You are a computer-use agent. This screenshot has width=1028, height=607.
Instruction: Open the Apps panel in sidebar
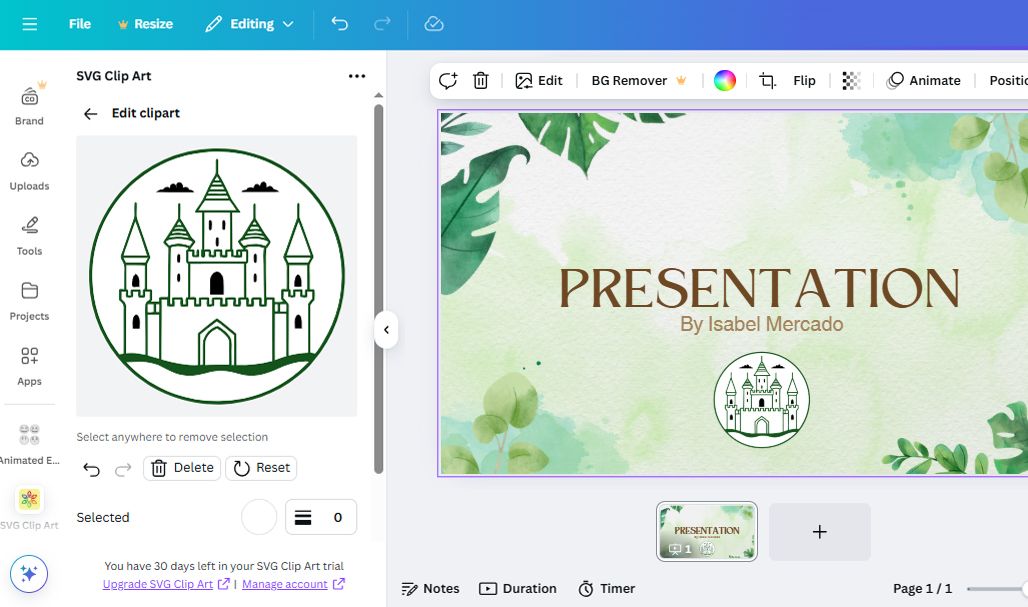(x=30, y=365)
